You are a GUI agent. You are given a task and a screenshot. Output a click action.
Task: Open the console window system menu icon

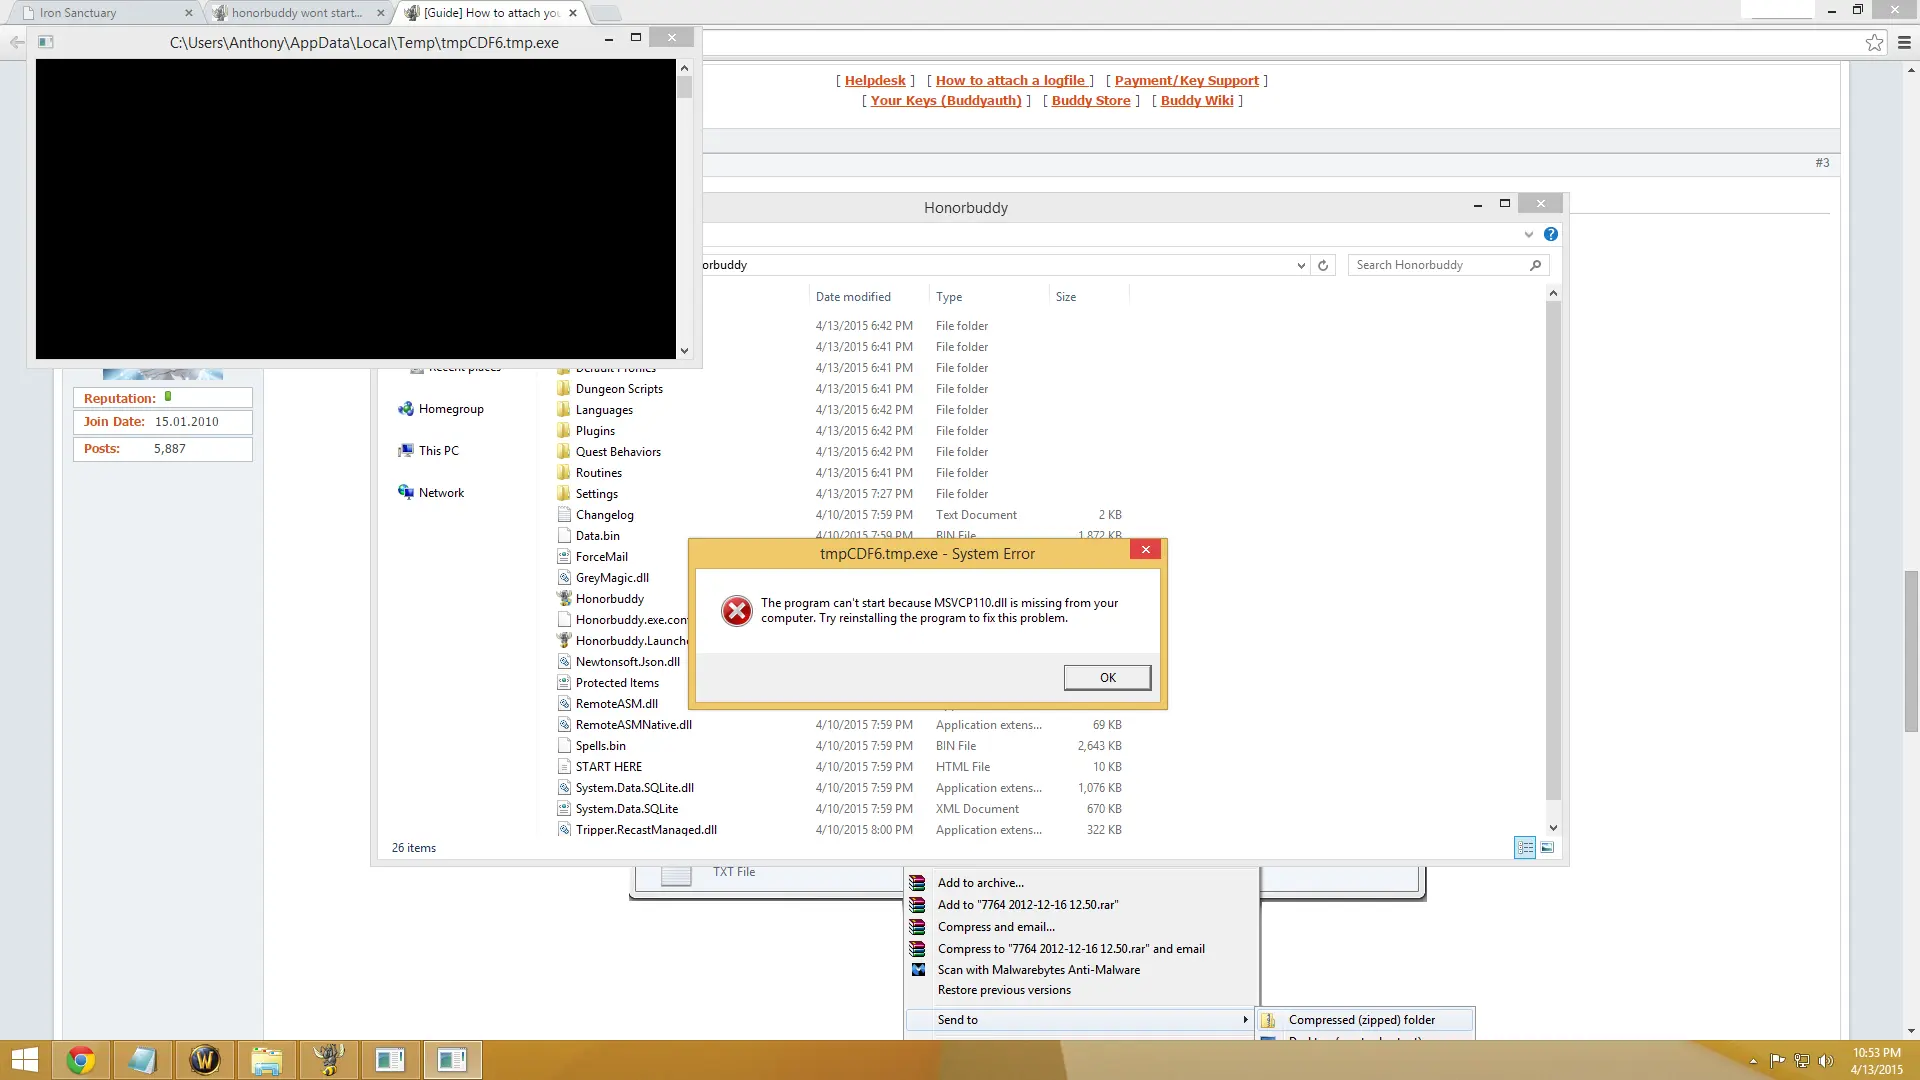point(45,42)
